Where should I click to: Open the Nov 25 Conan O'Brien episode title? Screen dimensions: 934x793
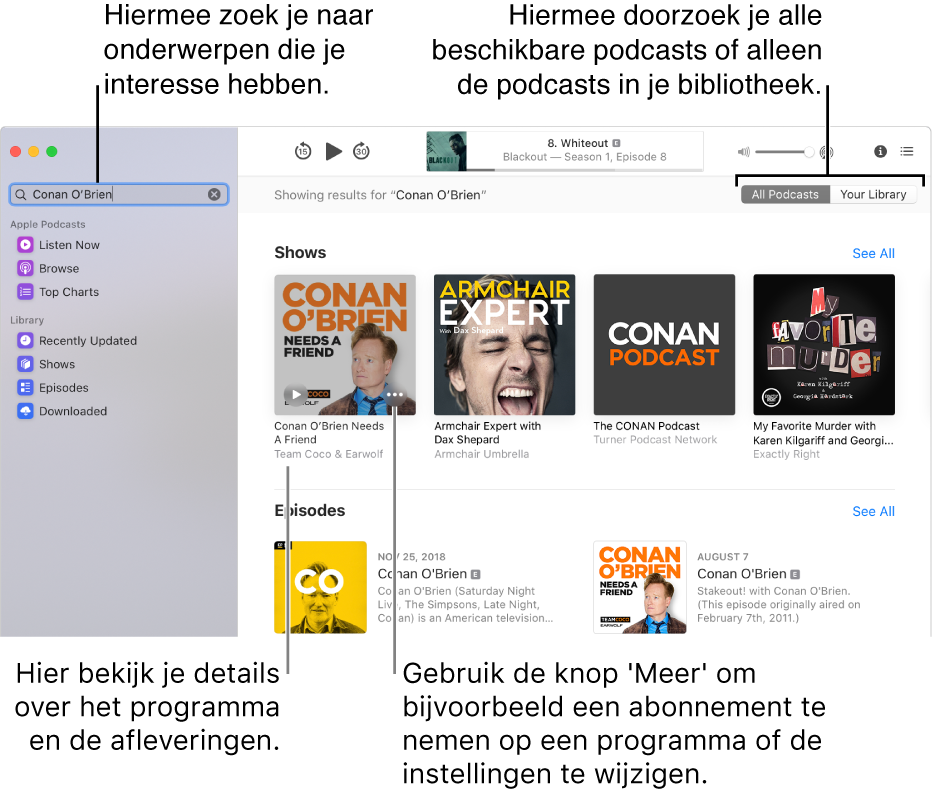coord(422,574)
